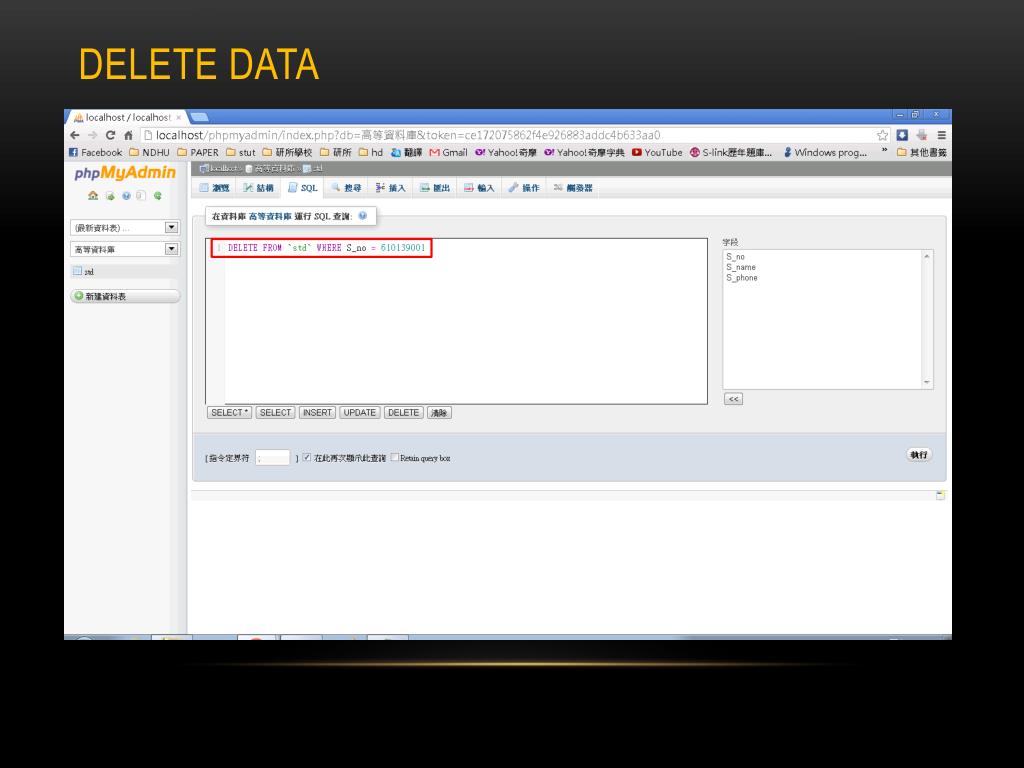The image size is (1024, 768).
Task: Click the log out icon beside home icon
Action: pyautogui.click(x=110, y=196)
